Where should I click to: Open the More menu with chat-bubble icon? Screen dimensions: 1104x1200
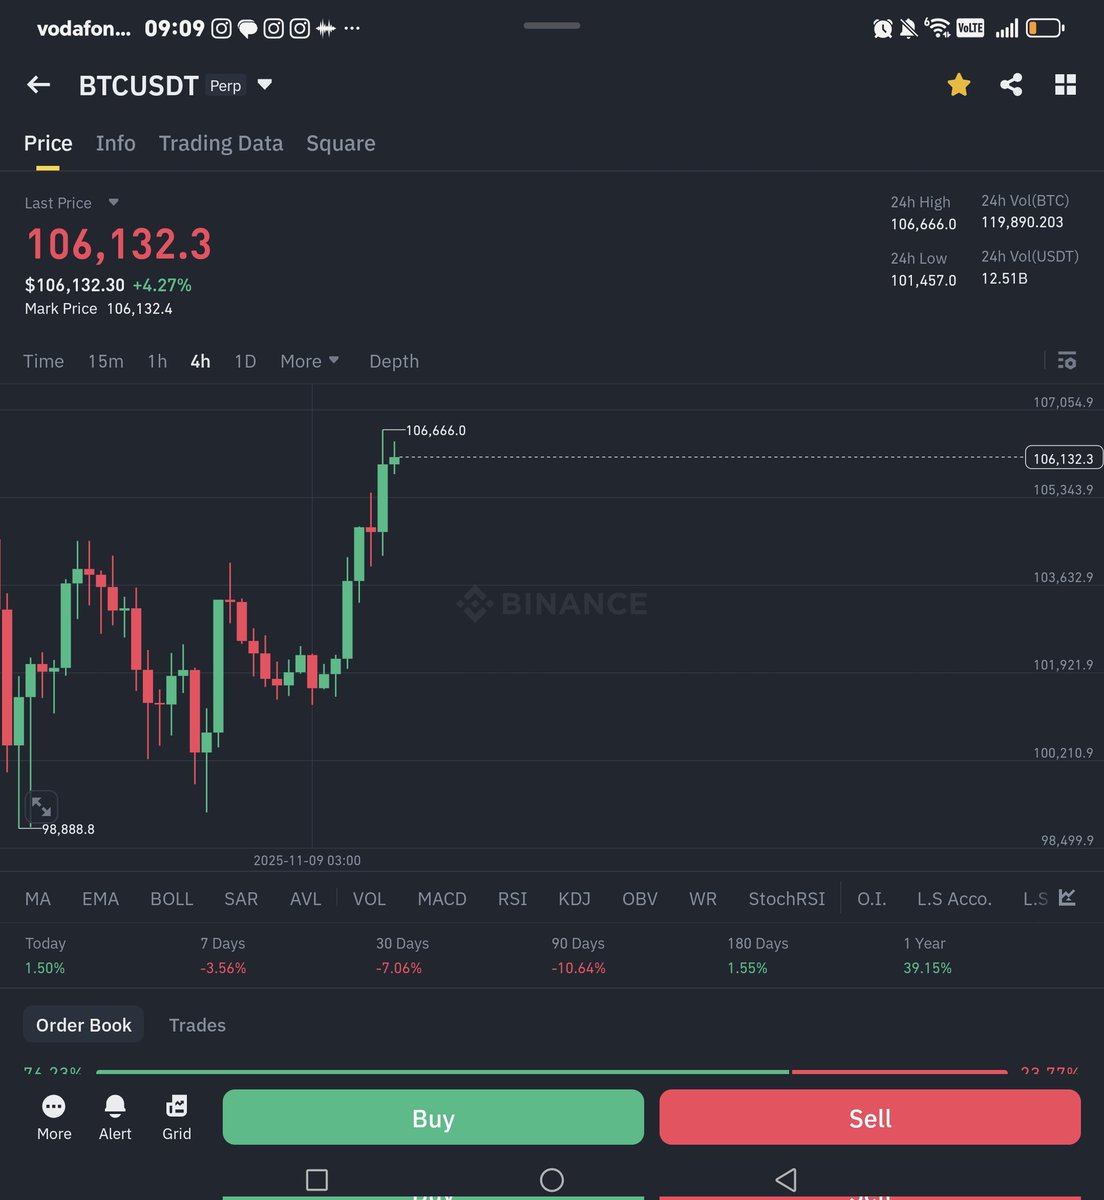point(54,1118)
